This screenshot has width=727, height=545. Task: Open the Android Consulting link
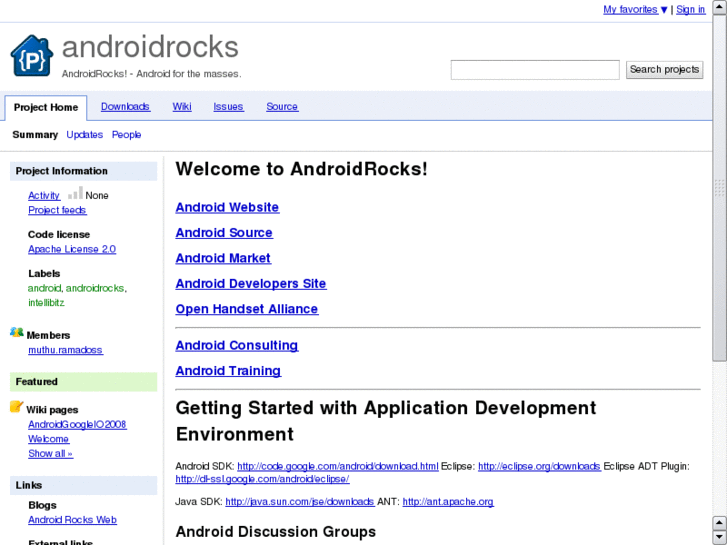click(236, 346)
